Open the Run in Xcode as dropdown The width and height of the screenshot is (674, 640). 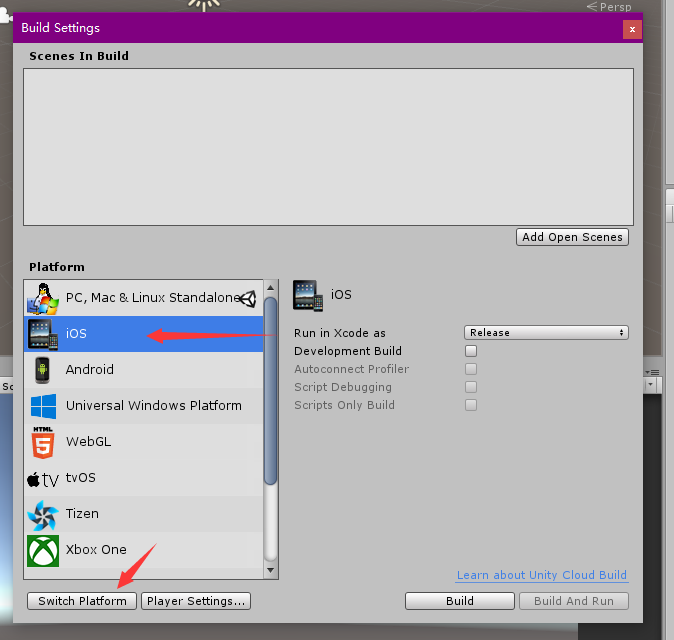coord(546,333)
